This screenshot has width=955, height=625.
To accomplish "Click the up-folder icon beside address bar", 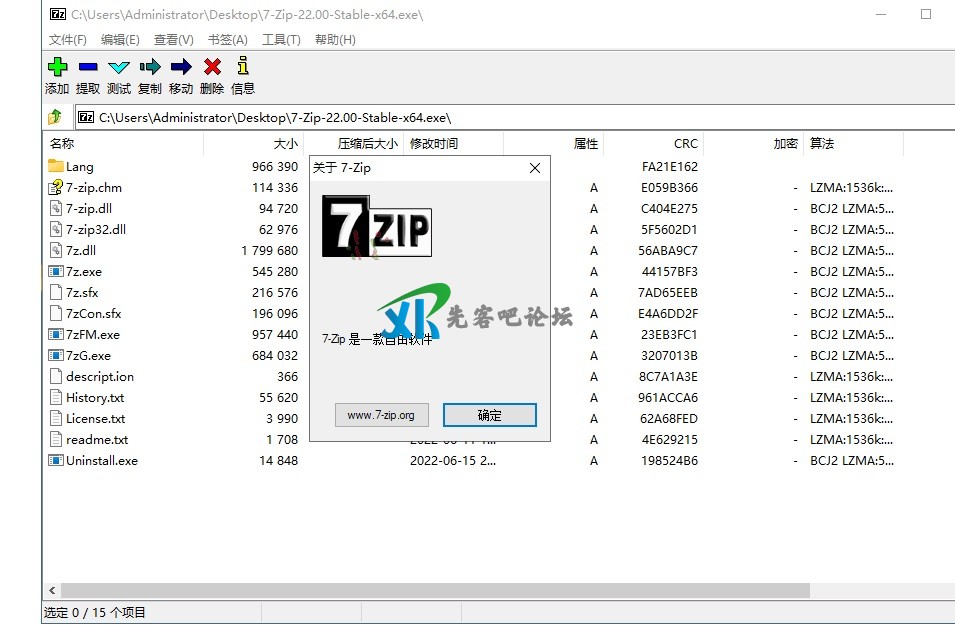I will point(55,117).
